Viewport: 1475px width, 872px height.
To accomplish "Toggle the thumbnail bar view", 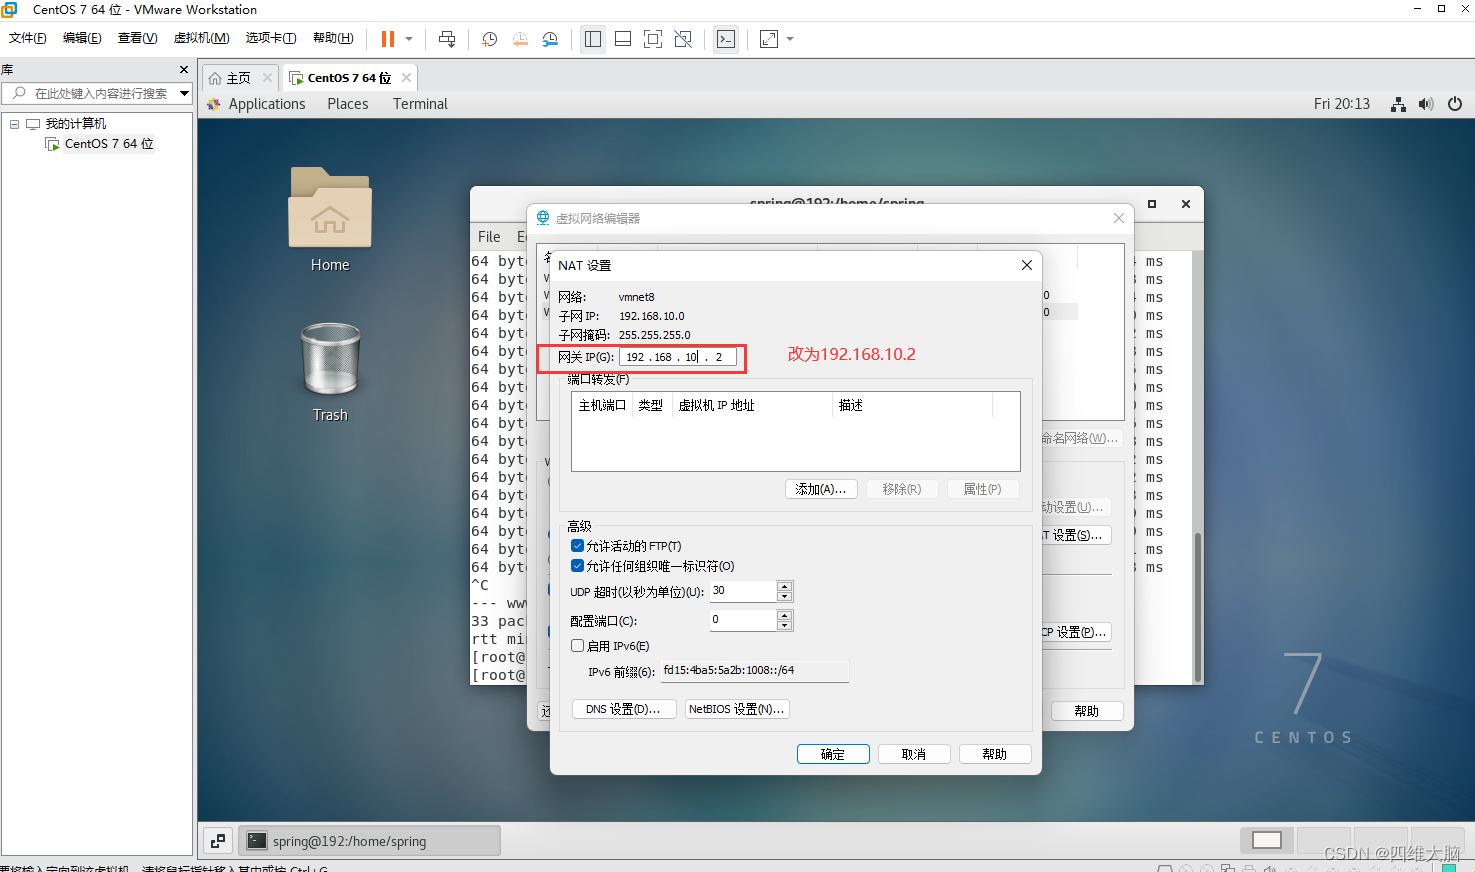I will [x=623, y=39].
